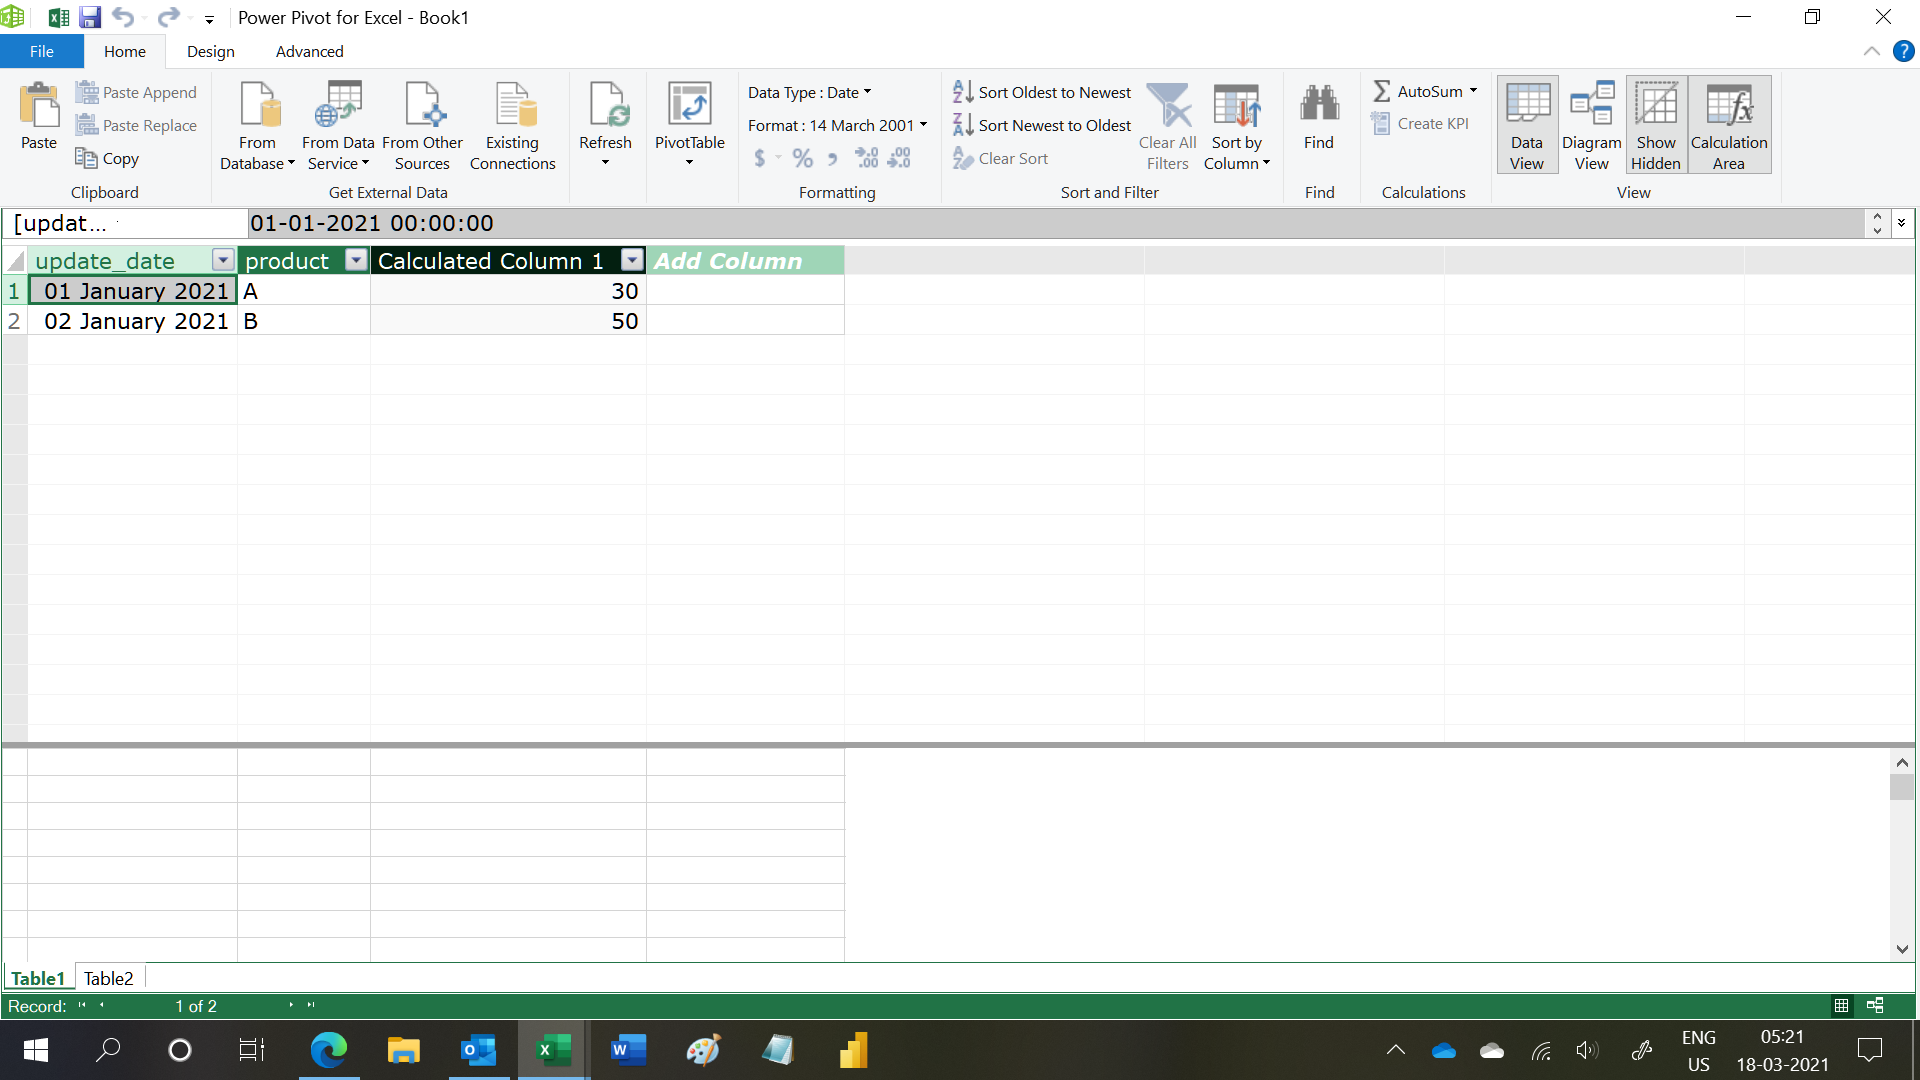
Task: Open Existing Connections
Action: 512,126
